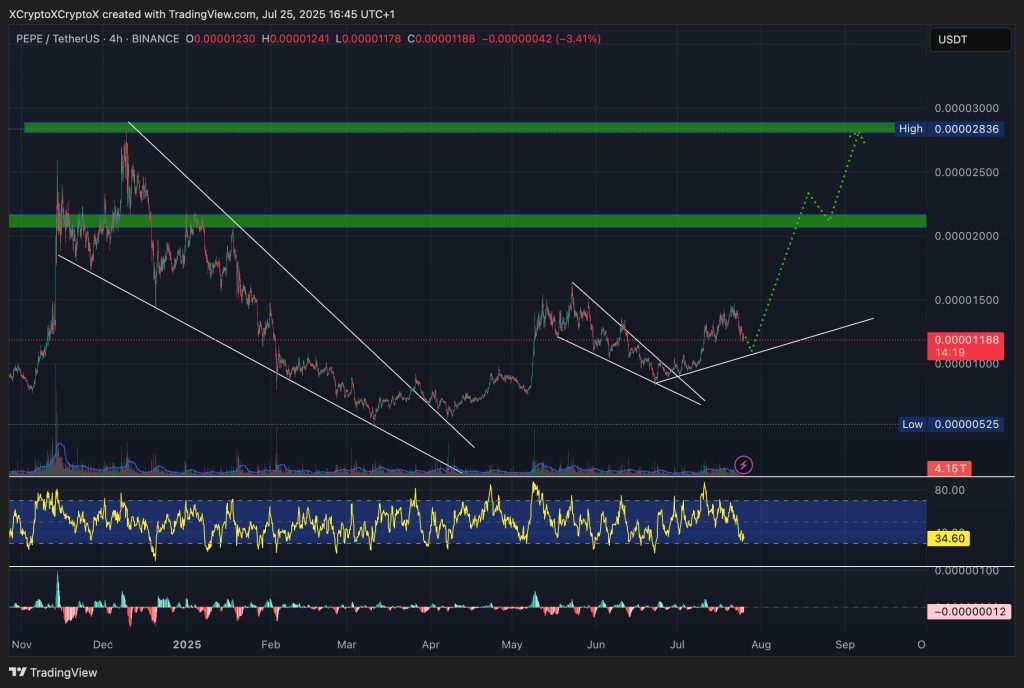The width and height of the screenshot is (1024, 688).
Task: Click the 80.00 level on RSI scale
Action: pos(950,490)
